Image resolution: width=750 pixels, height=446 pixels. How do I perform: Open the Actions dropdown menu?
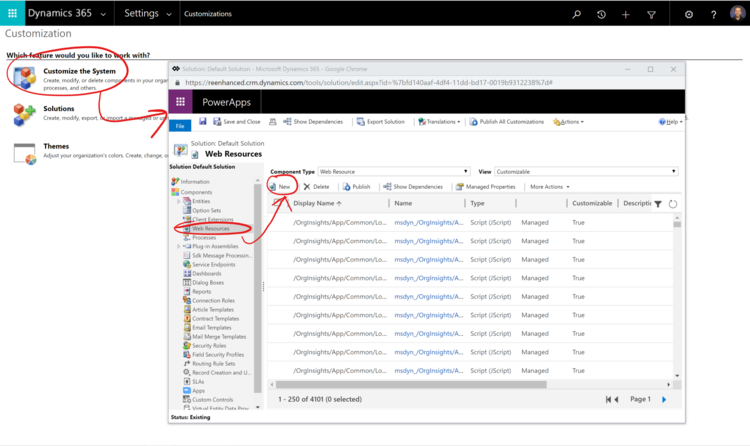click(568, 122)
